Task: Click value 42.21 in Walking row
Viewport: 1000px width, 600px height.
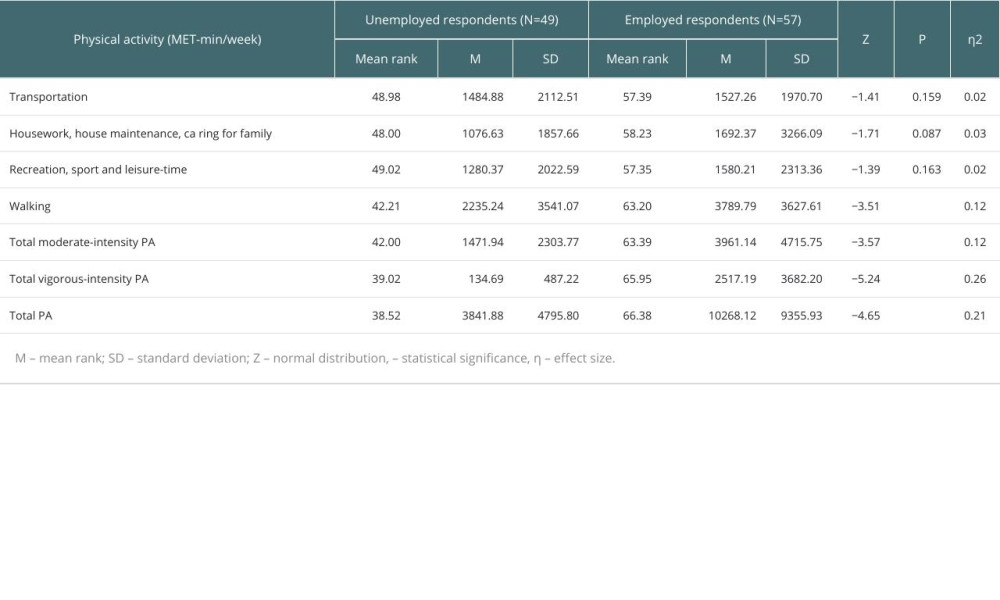Action: [x=386, y=206]
